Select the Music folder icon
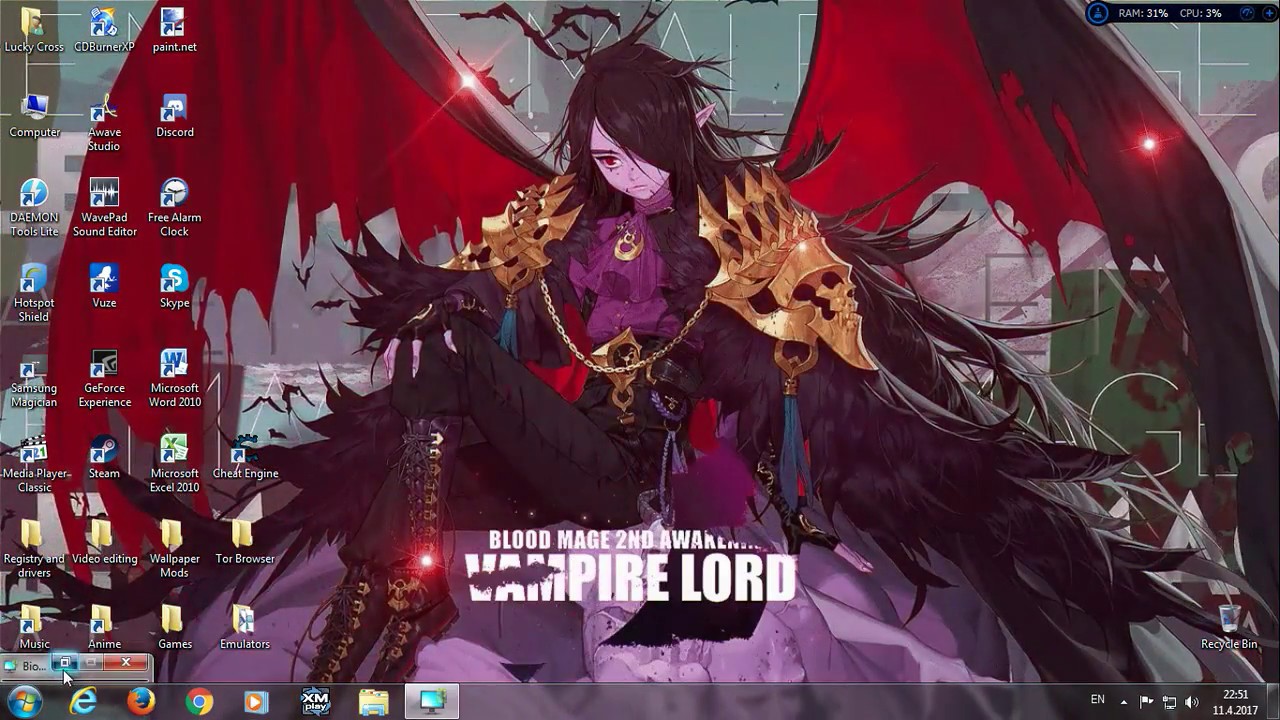Screen dimensions: 1280x720 tap(34, 627)
